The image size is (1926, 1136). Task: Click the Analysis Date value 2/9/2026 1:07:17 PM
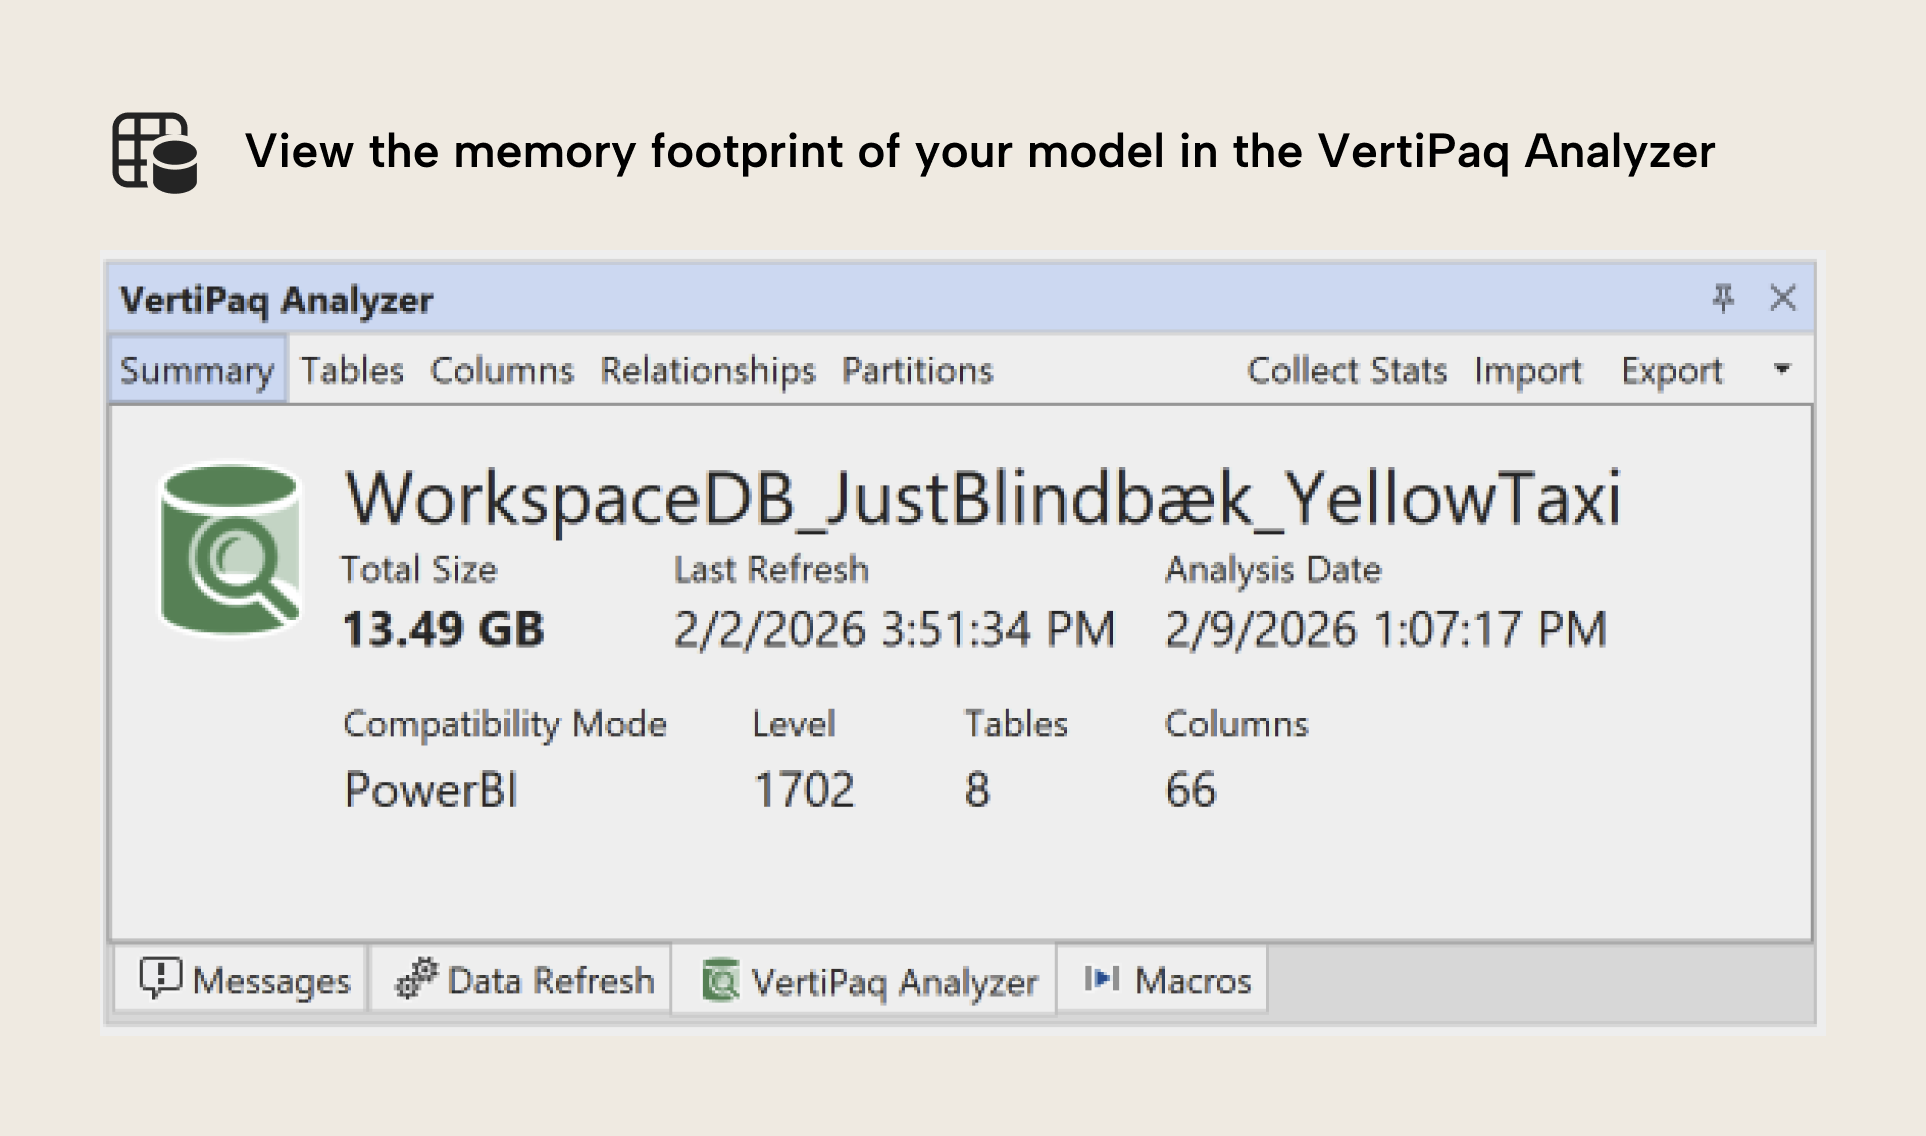point(1386,630)
